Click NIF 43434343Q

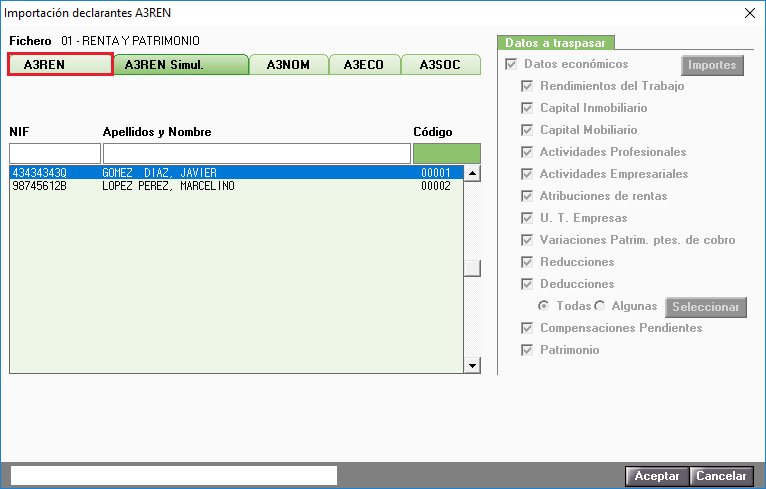[x=40, y=172]
